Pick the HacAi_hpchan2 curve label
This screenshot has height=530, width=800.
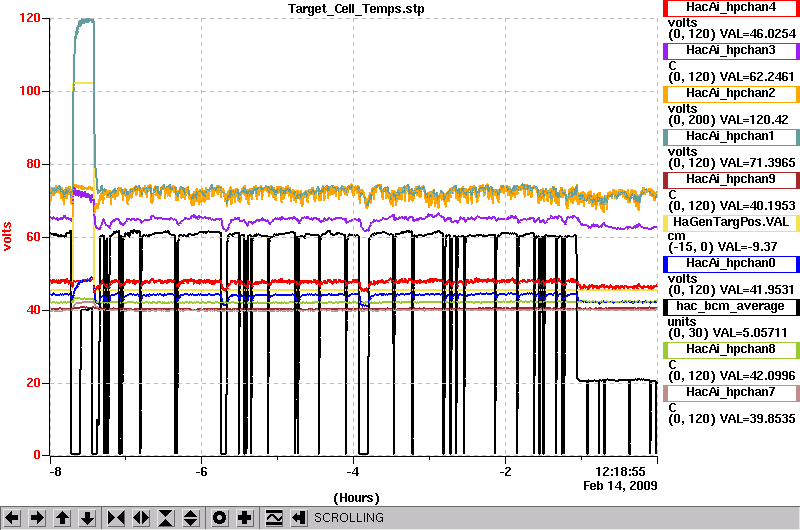731,93
